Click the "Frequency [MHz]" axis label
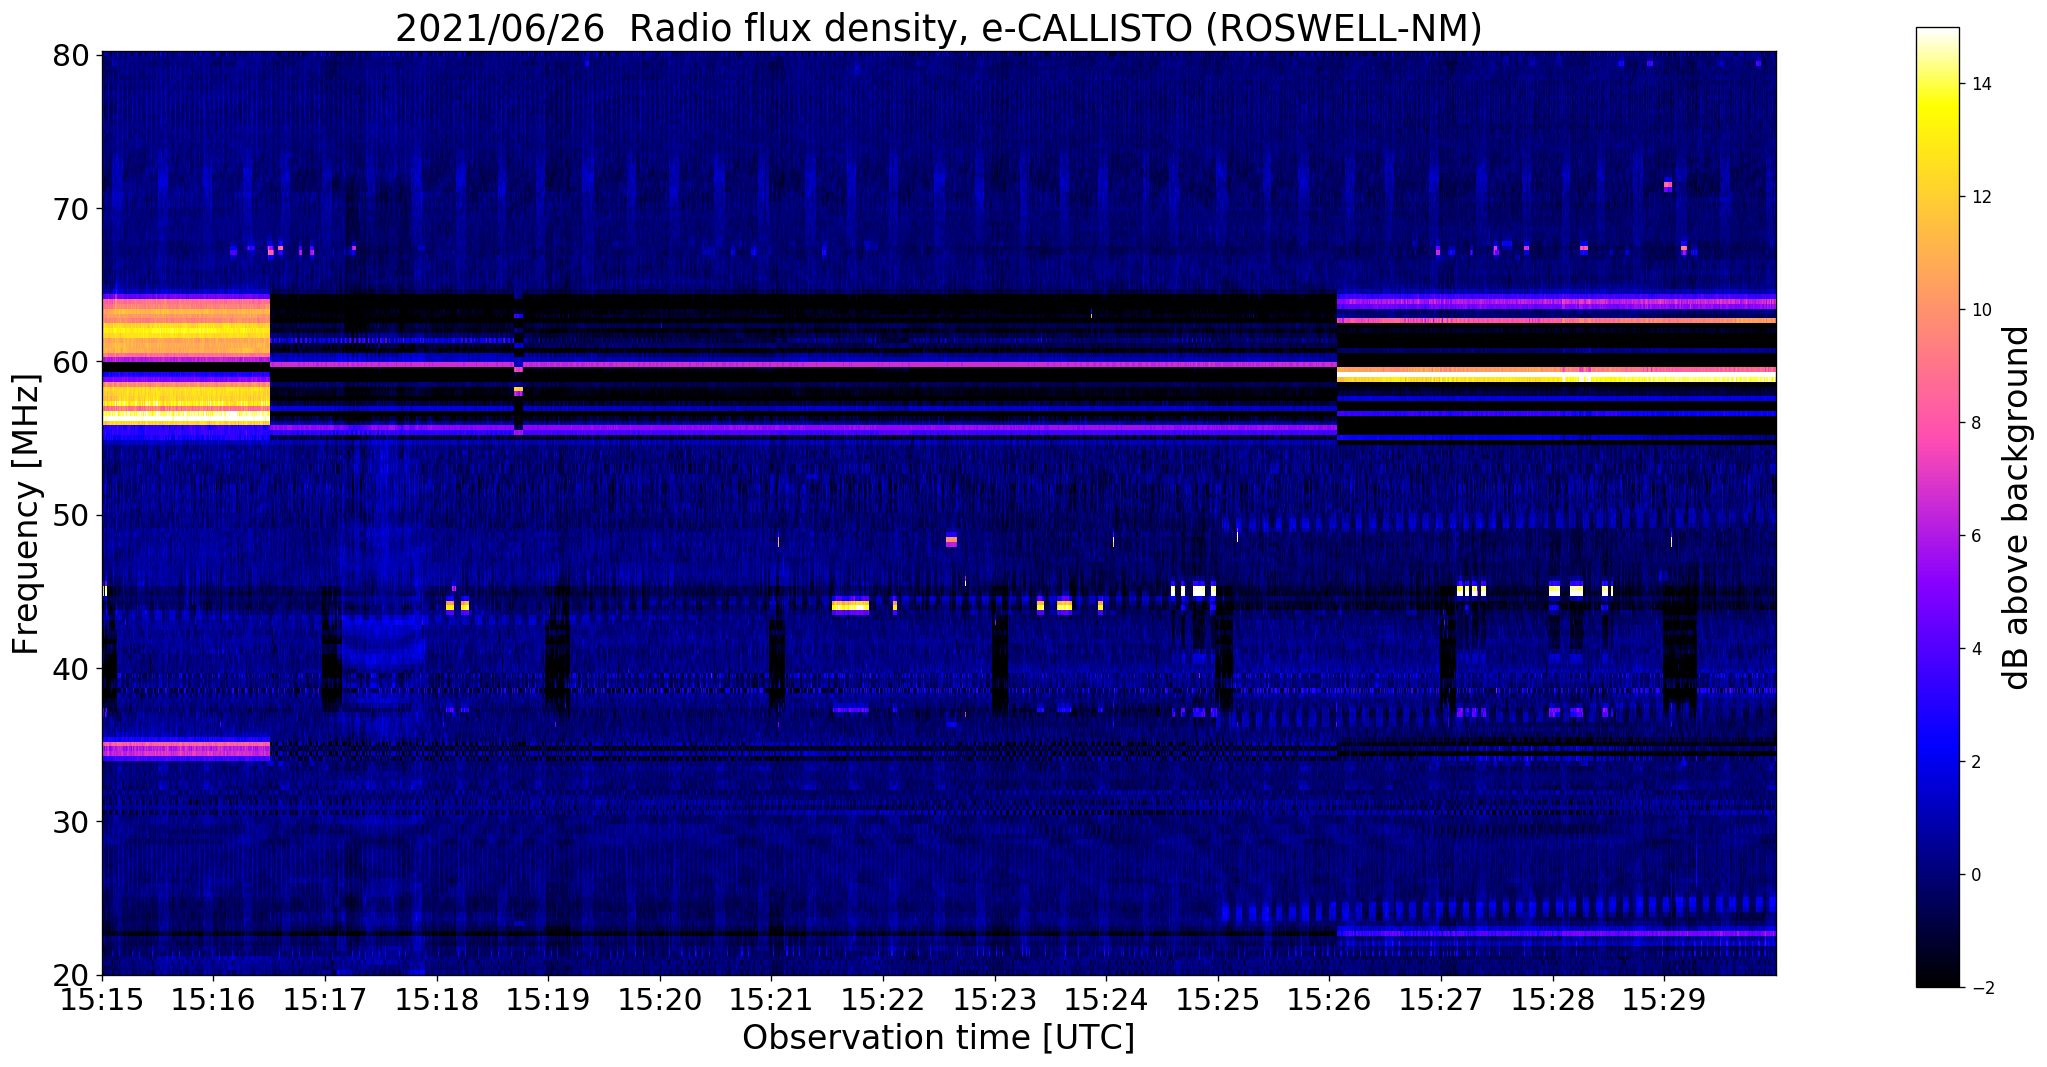The width and height of the screenshot is (2047, 1067). (x=26, y=514)
